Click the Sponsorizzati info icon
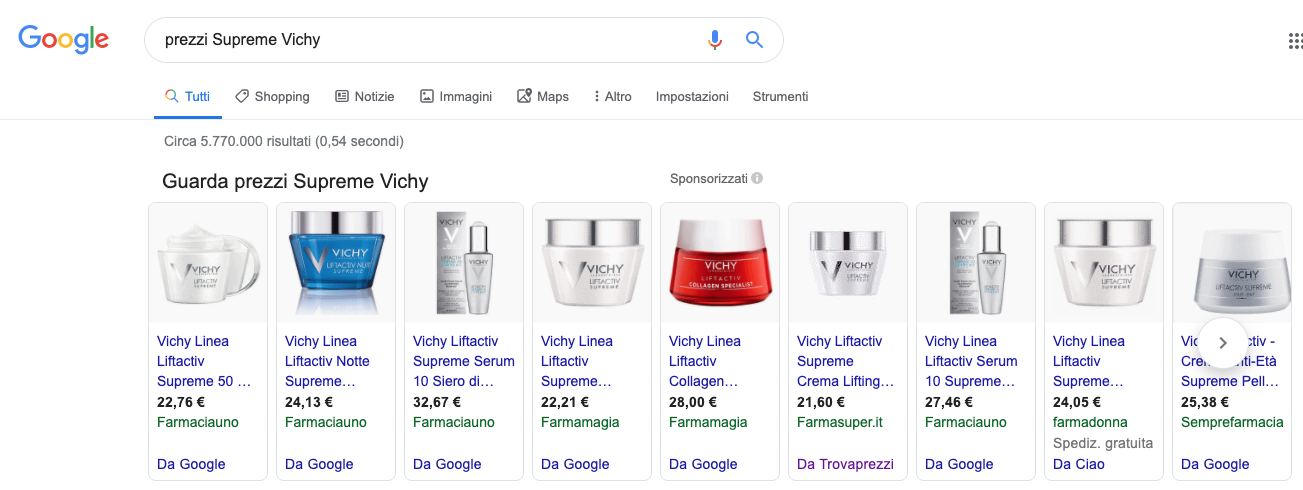1303x490 pixels. 757,179
